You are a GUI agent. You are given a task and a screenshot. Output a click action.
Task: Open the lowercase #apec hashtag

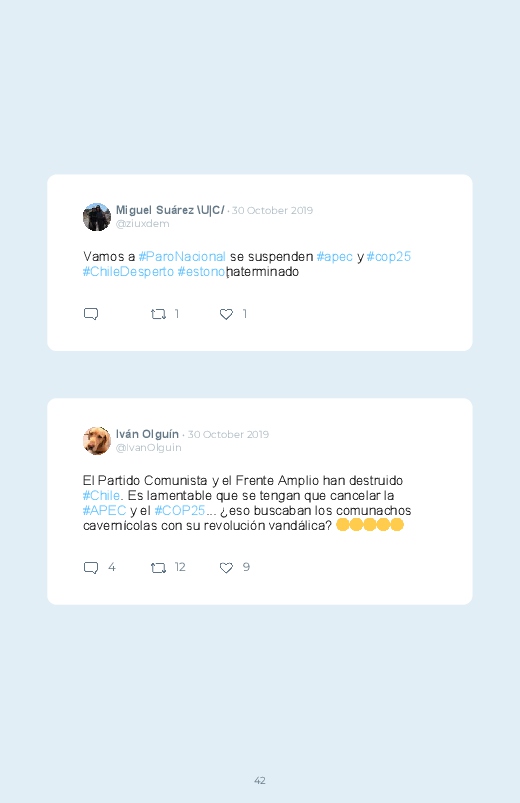click(335, 257)
